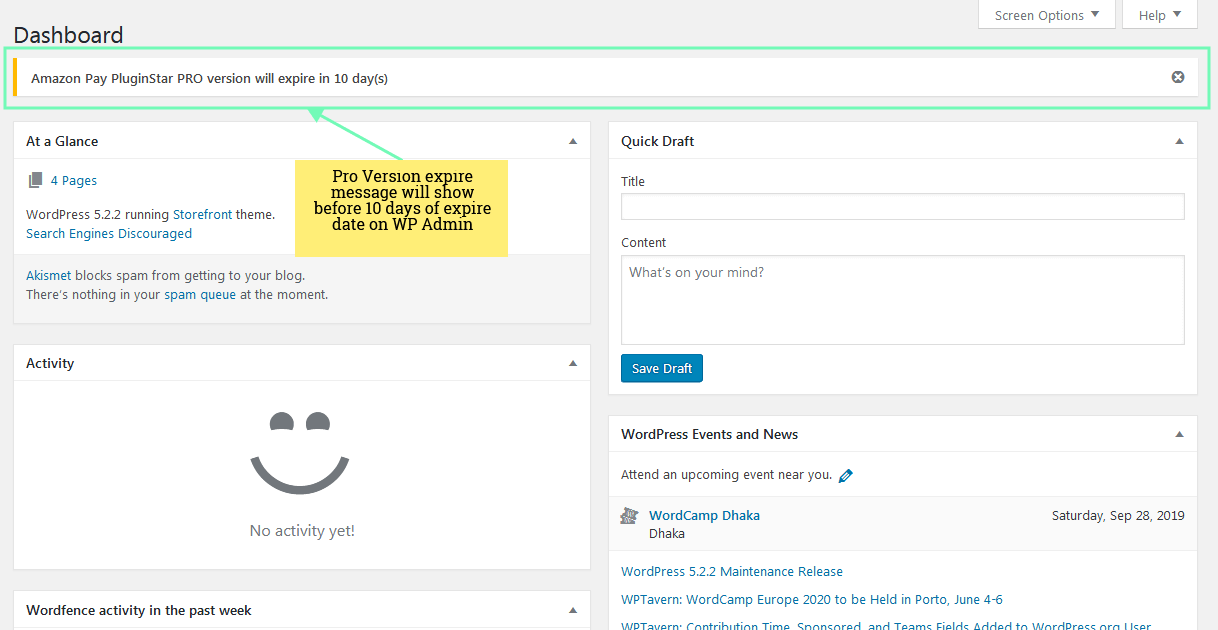Click the Quick Draft panel title
The width and height of the screenshot is (1218, 630).
tap(657, 142)
